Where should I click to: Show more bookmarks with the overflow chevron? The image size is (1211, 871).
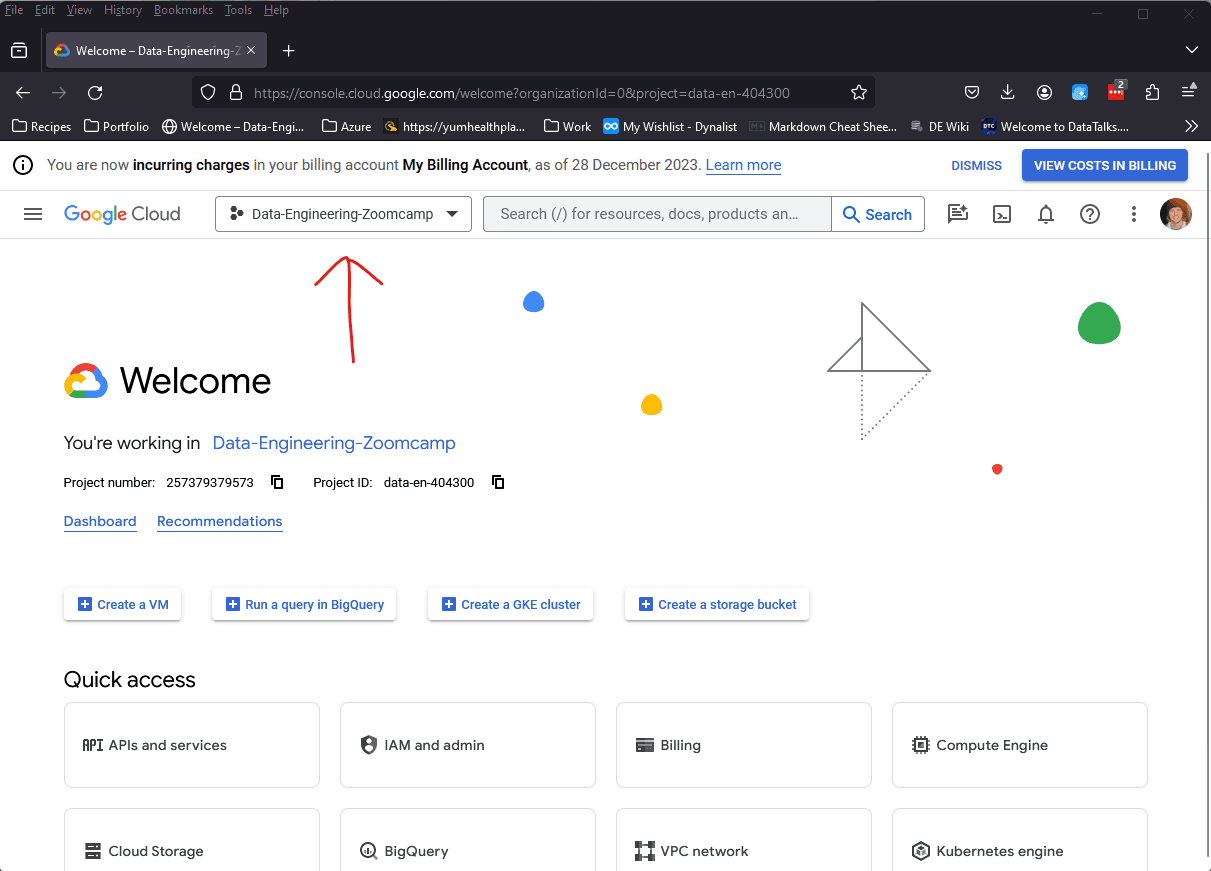[x=1191, y=126]
